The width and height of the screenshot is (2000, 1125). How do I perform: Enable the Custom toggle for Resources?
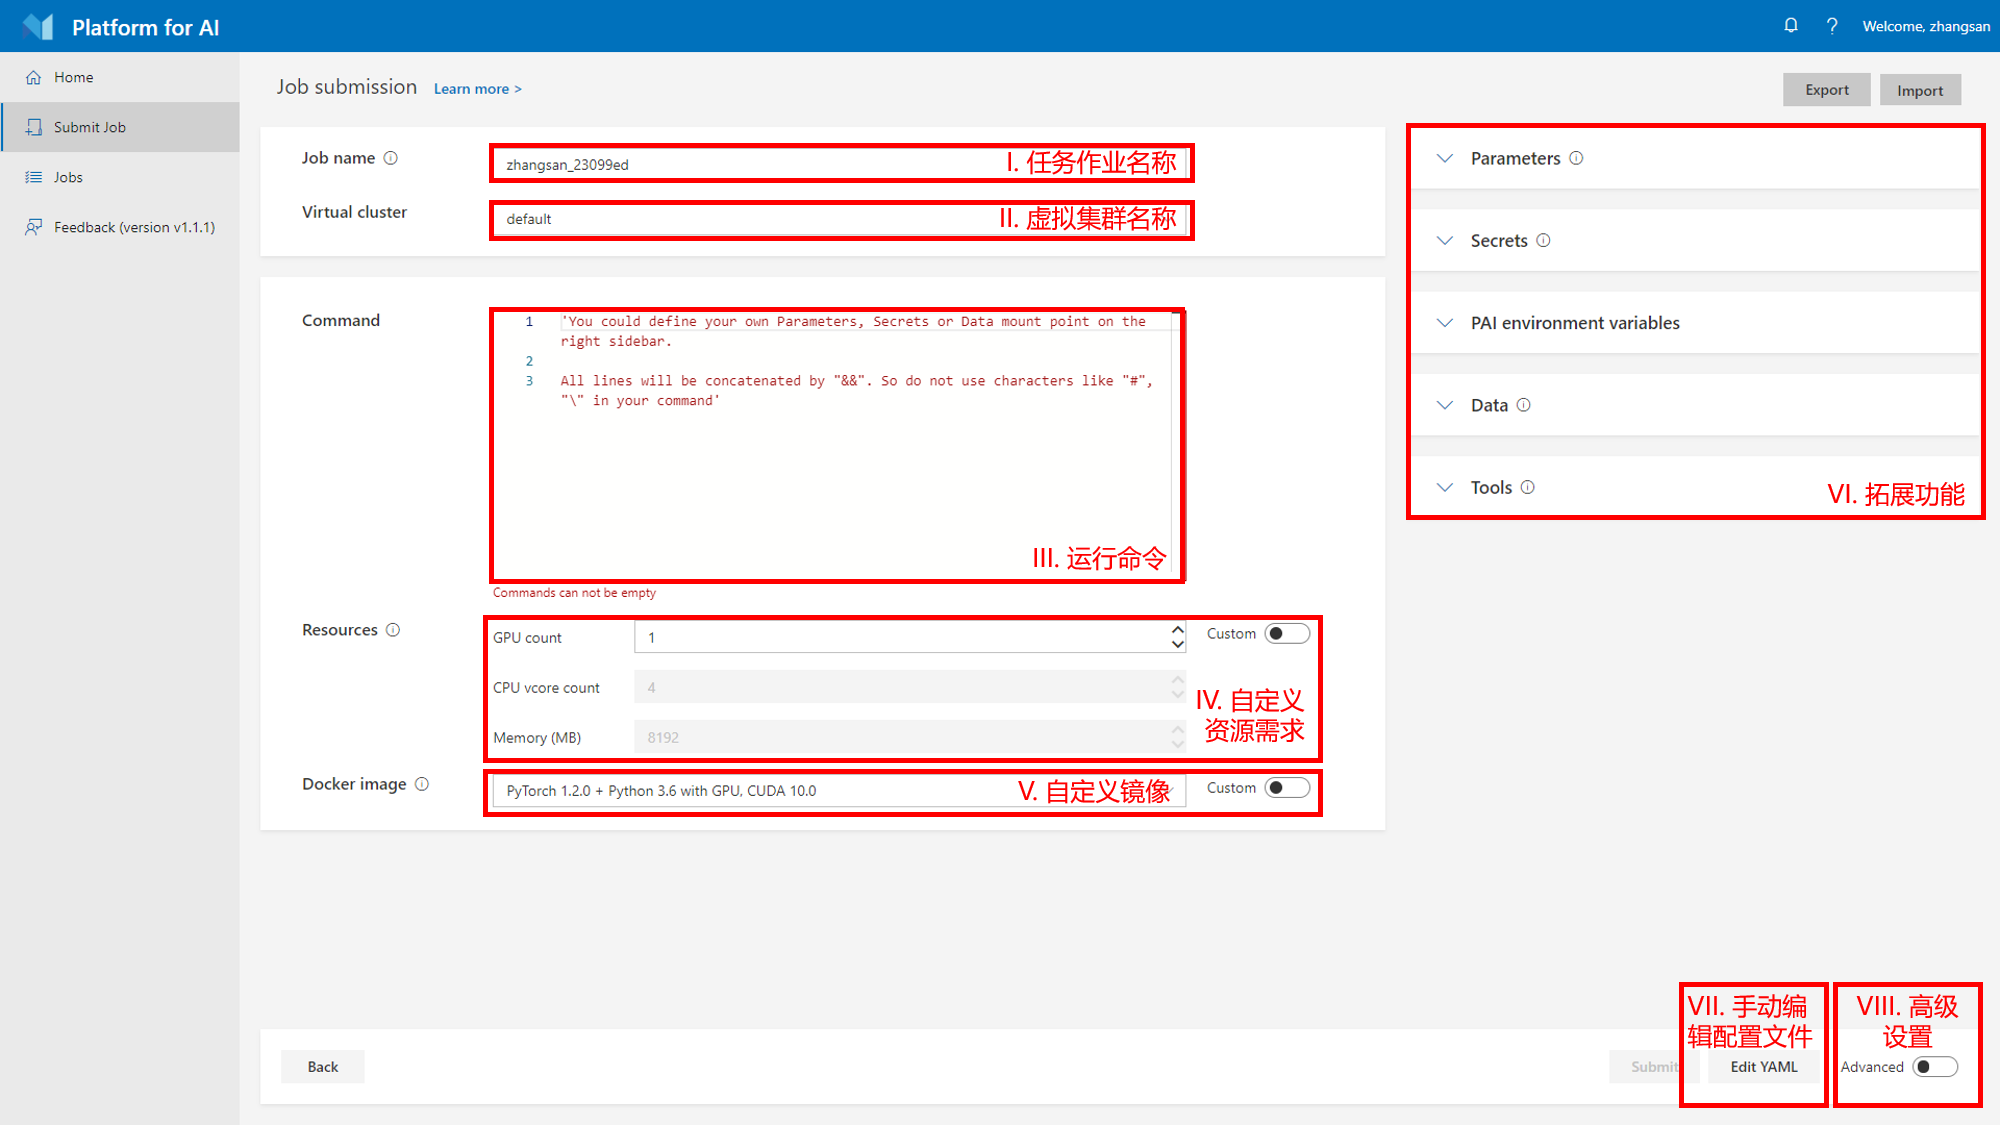tap(1286, 634)
